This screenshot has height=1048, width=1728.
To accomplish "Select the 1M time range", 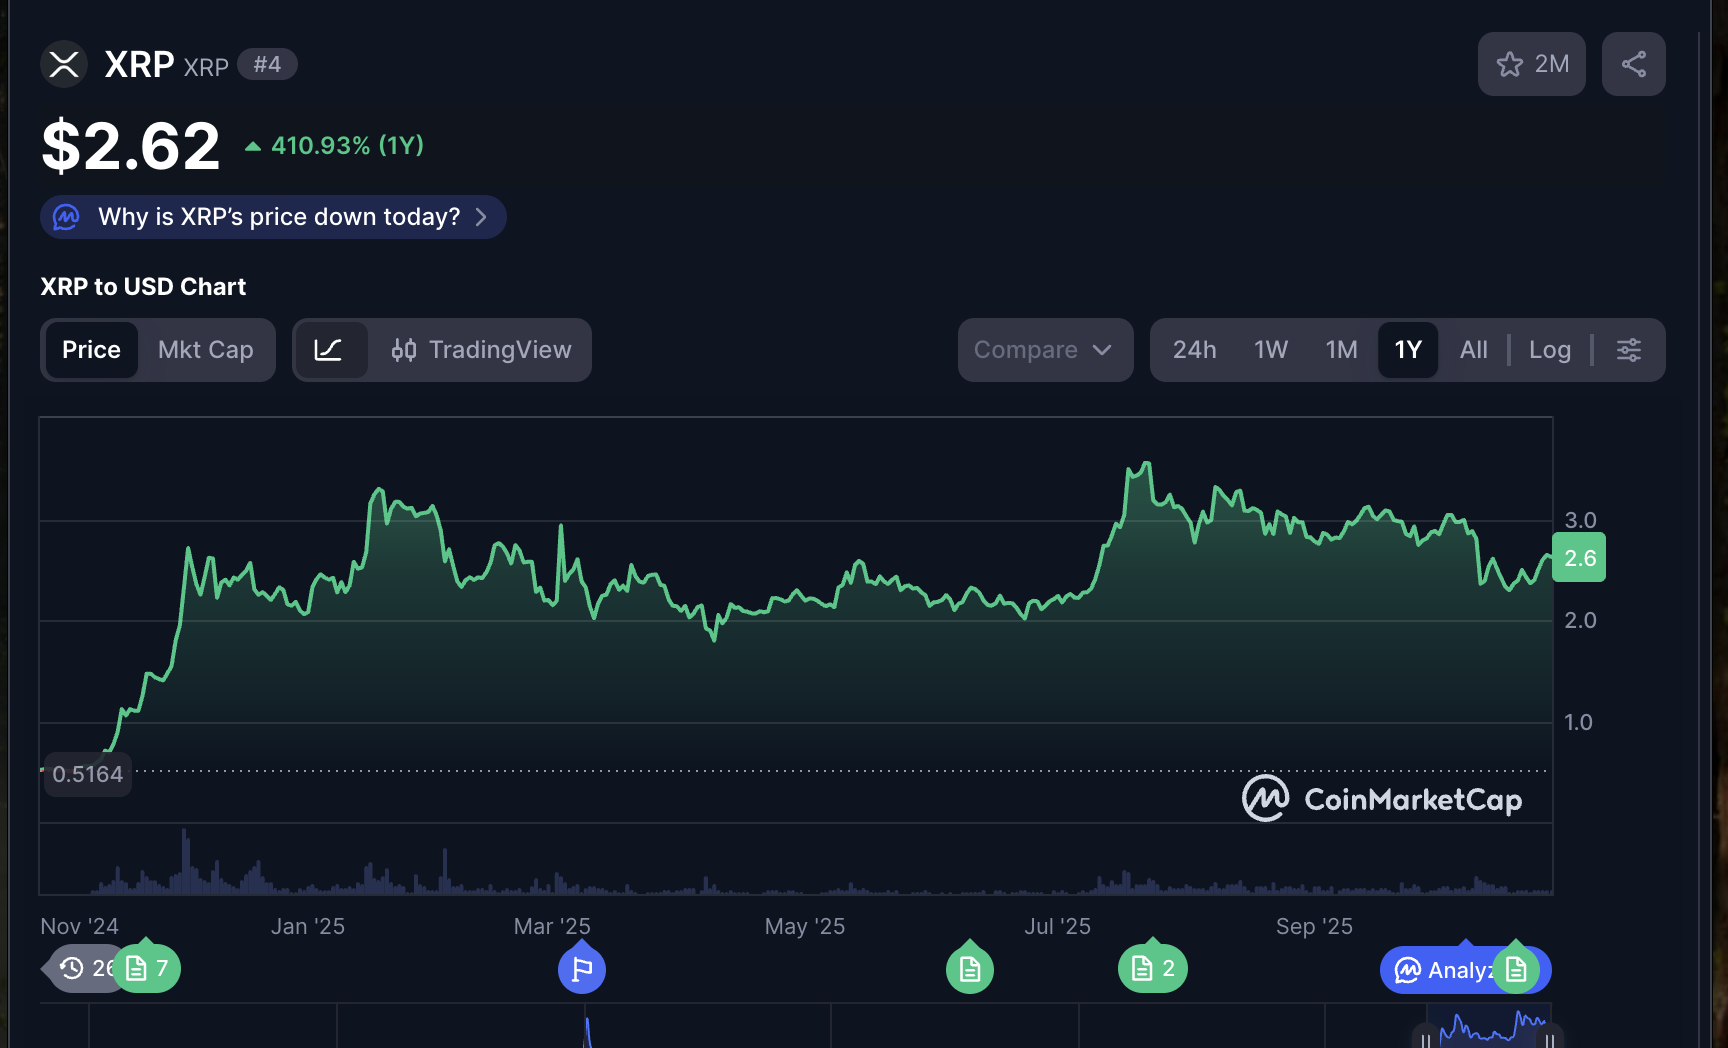I will (1341, 350).
